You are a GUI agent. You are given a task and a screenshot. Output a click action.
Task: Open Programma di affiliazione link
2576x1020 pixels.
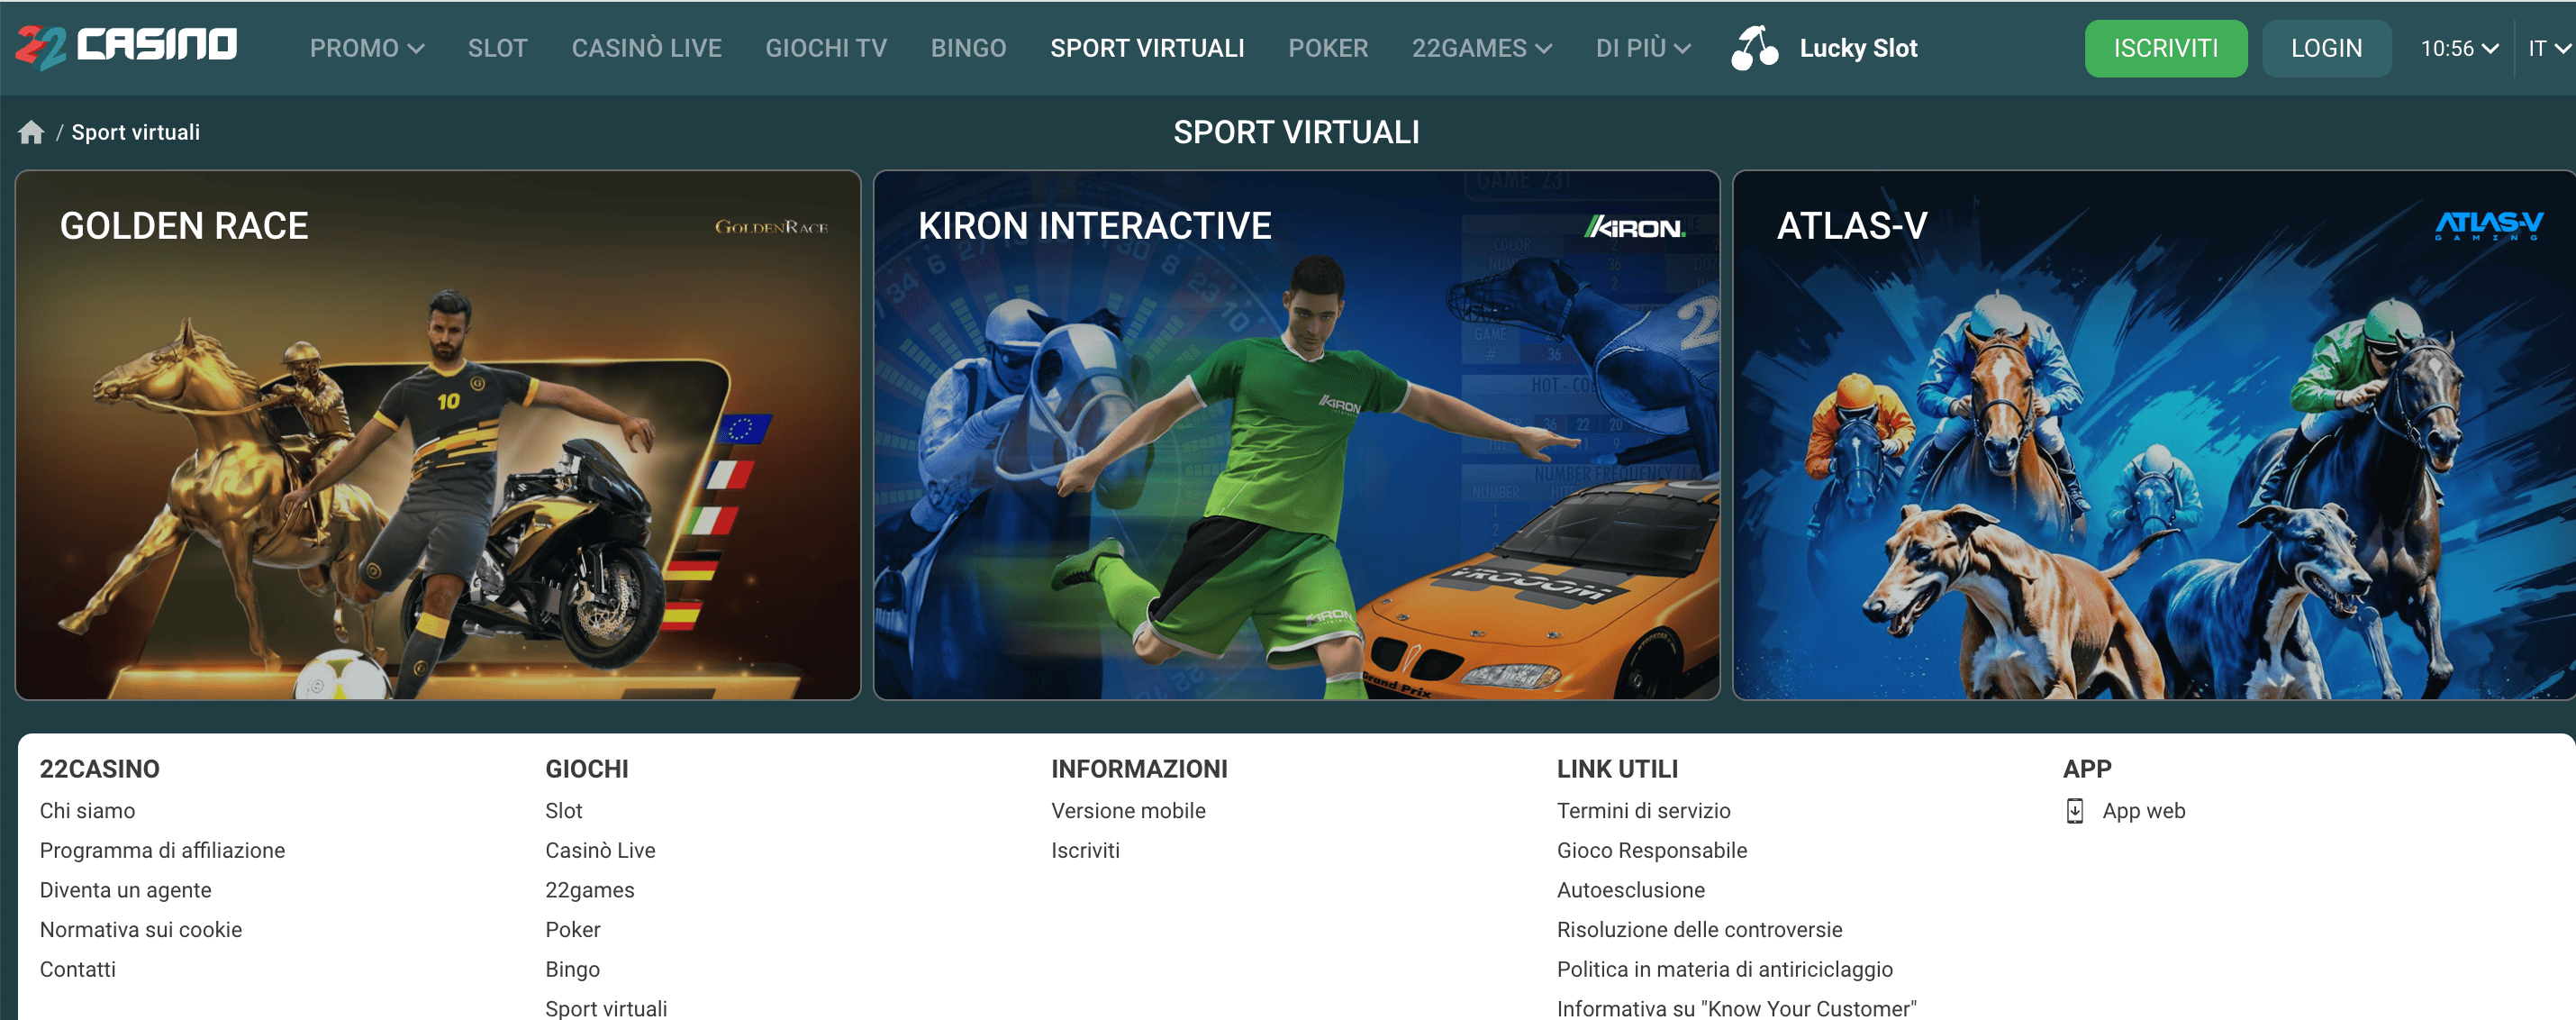pos(162,850)
